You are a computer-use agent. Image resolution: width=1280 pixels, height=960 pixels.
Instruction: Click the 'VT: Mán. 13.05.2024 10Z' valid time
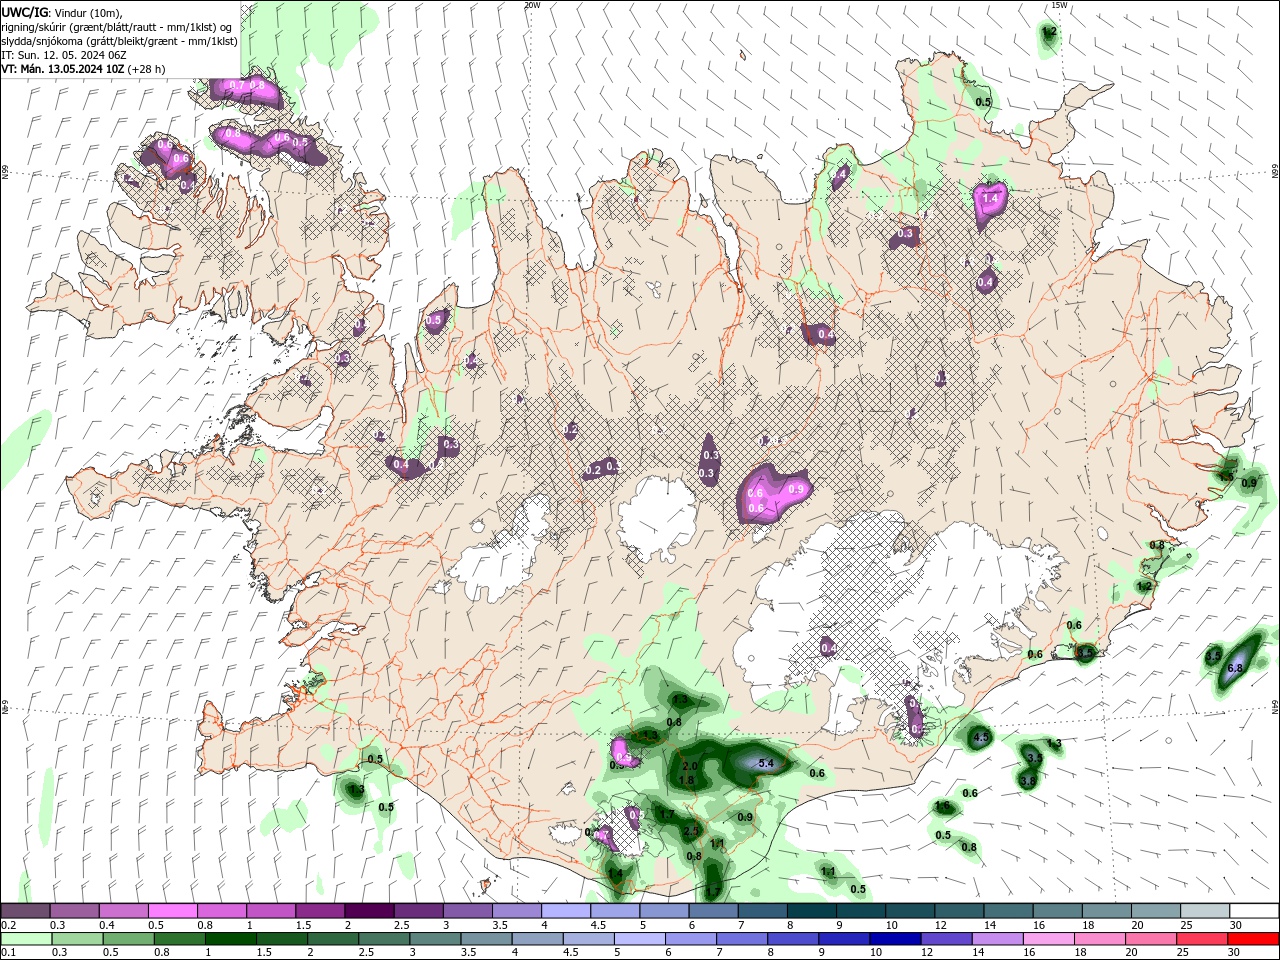click(63, 69)
